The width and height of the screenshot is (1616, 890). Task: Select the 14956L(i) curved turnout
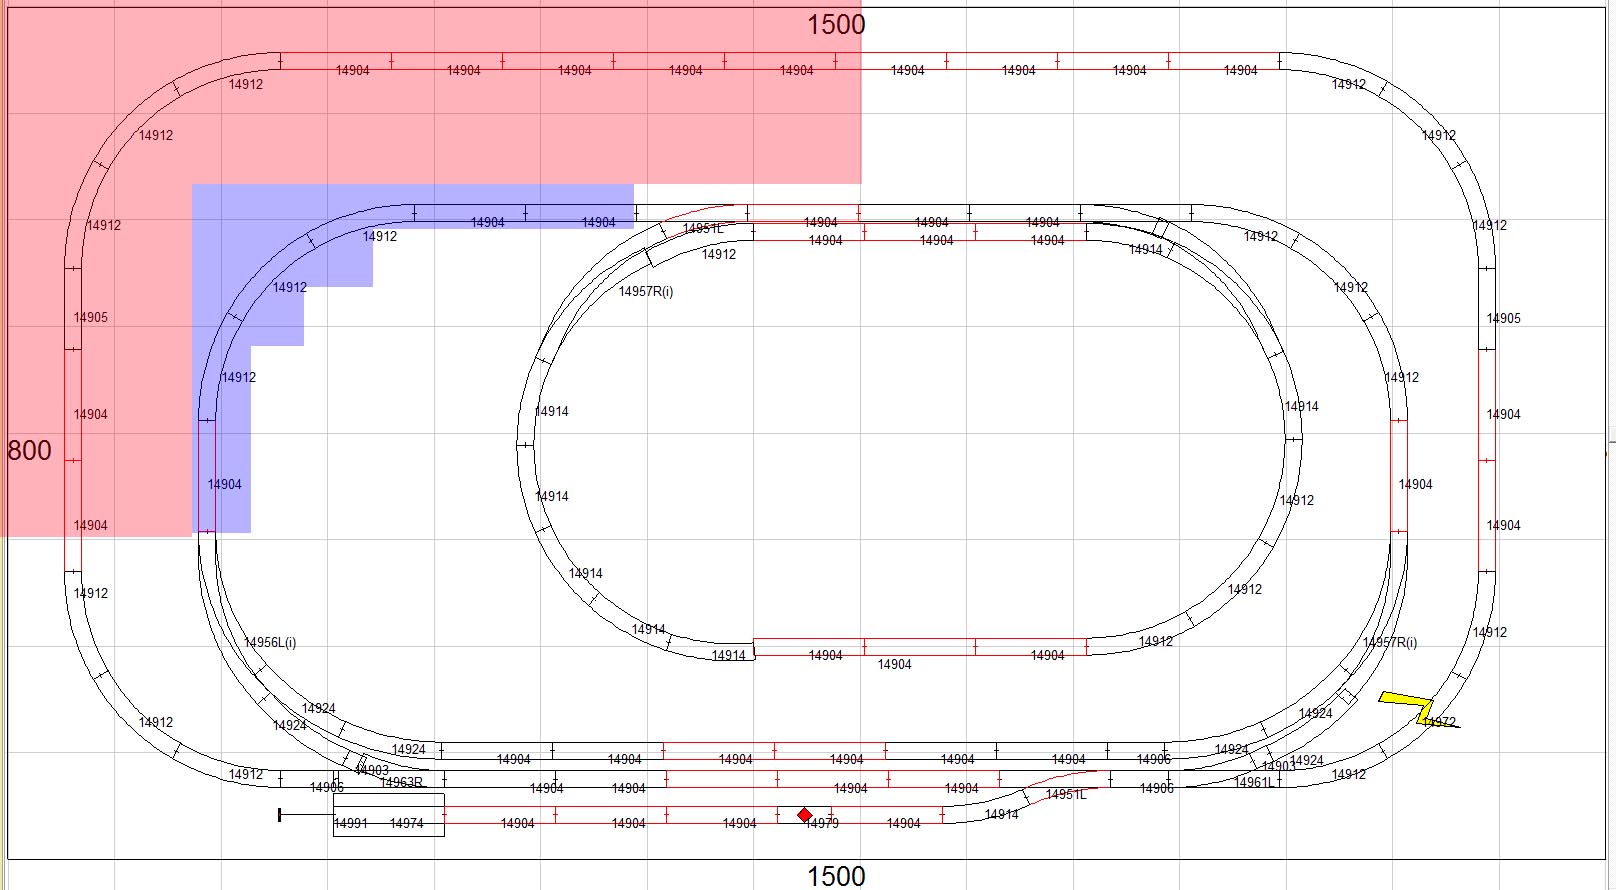(270, 642)
